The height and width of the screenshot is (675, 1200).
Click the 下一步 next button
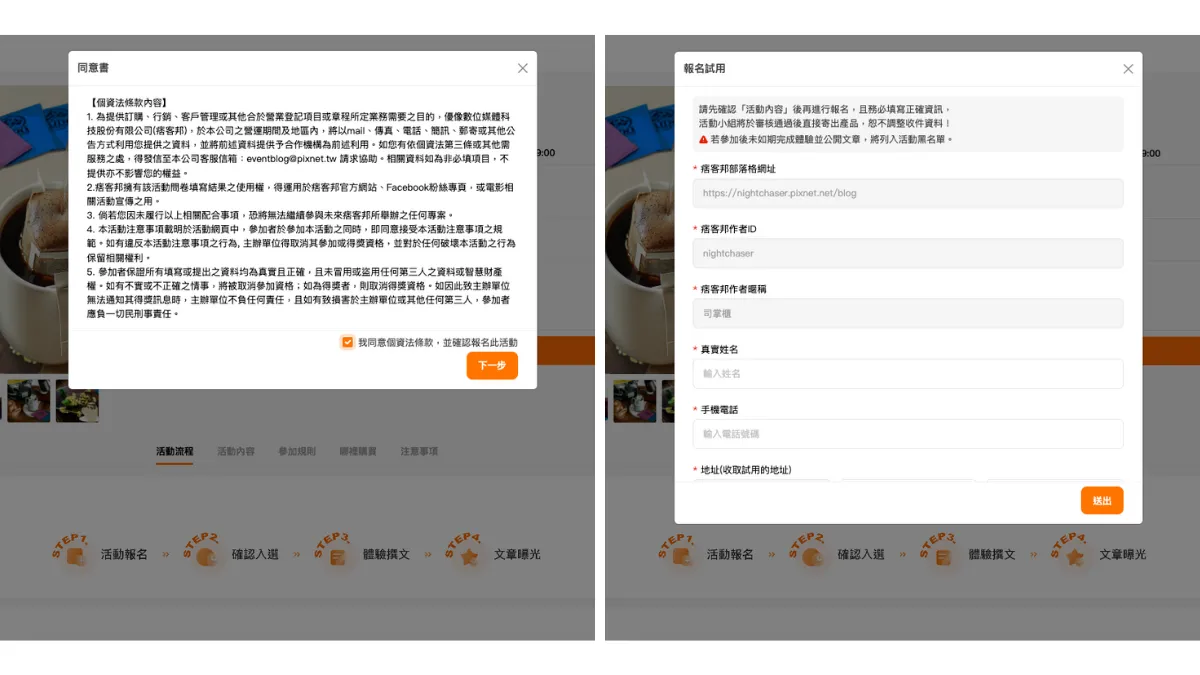coord(492,366)
